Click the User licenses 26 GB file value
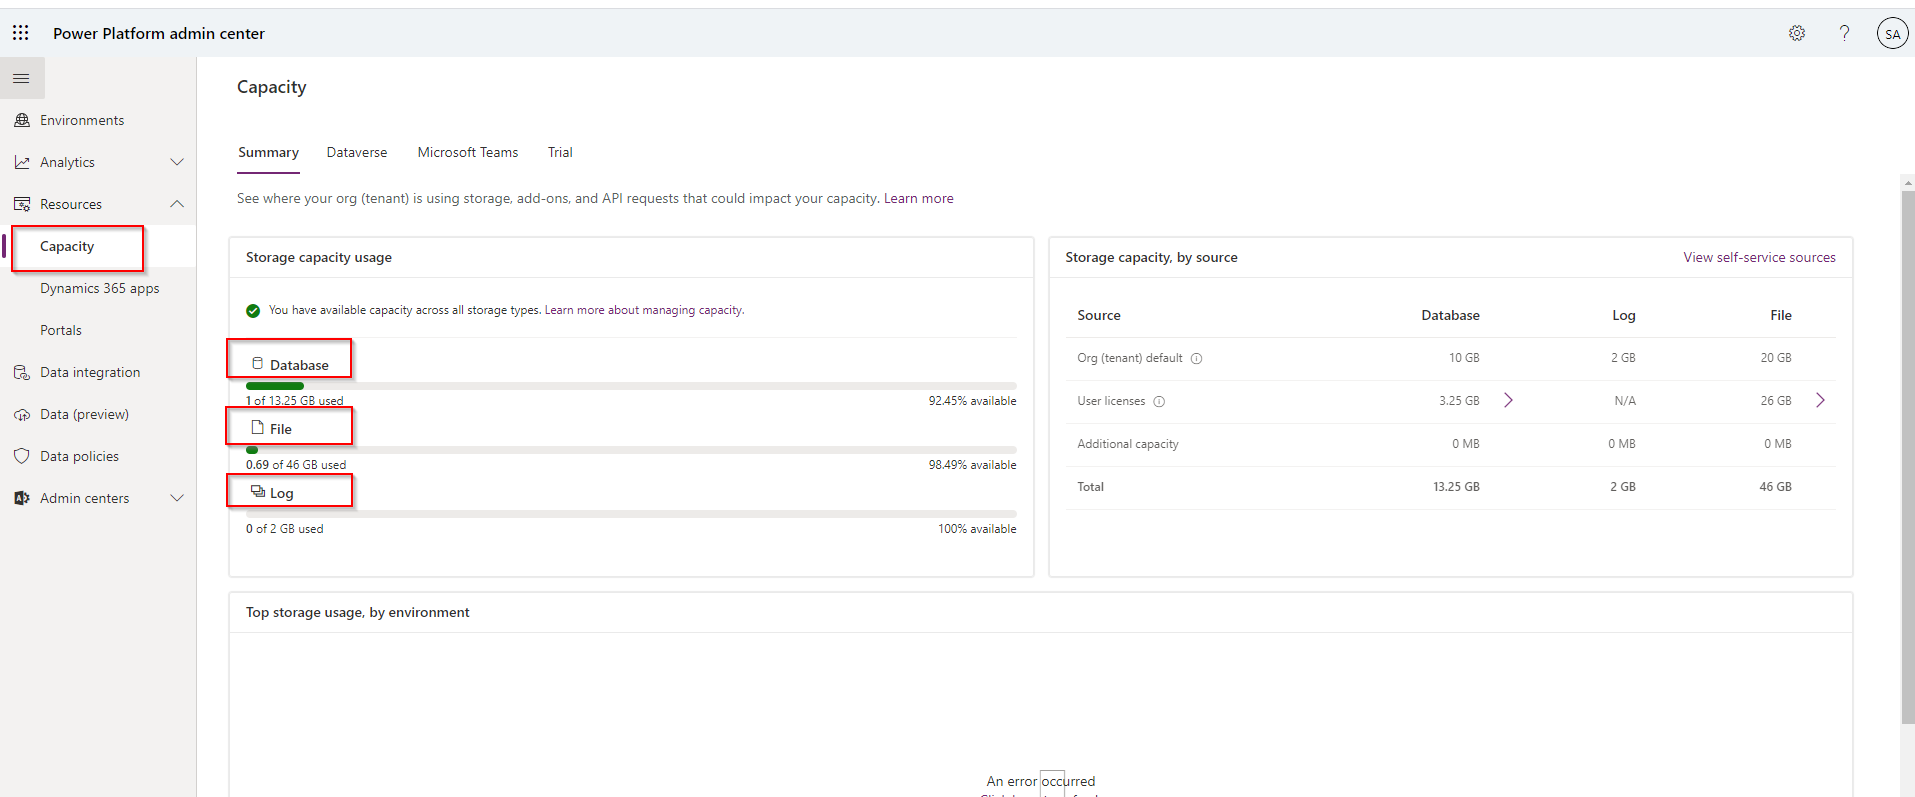 [x=1776, y=401]
